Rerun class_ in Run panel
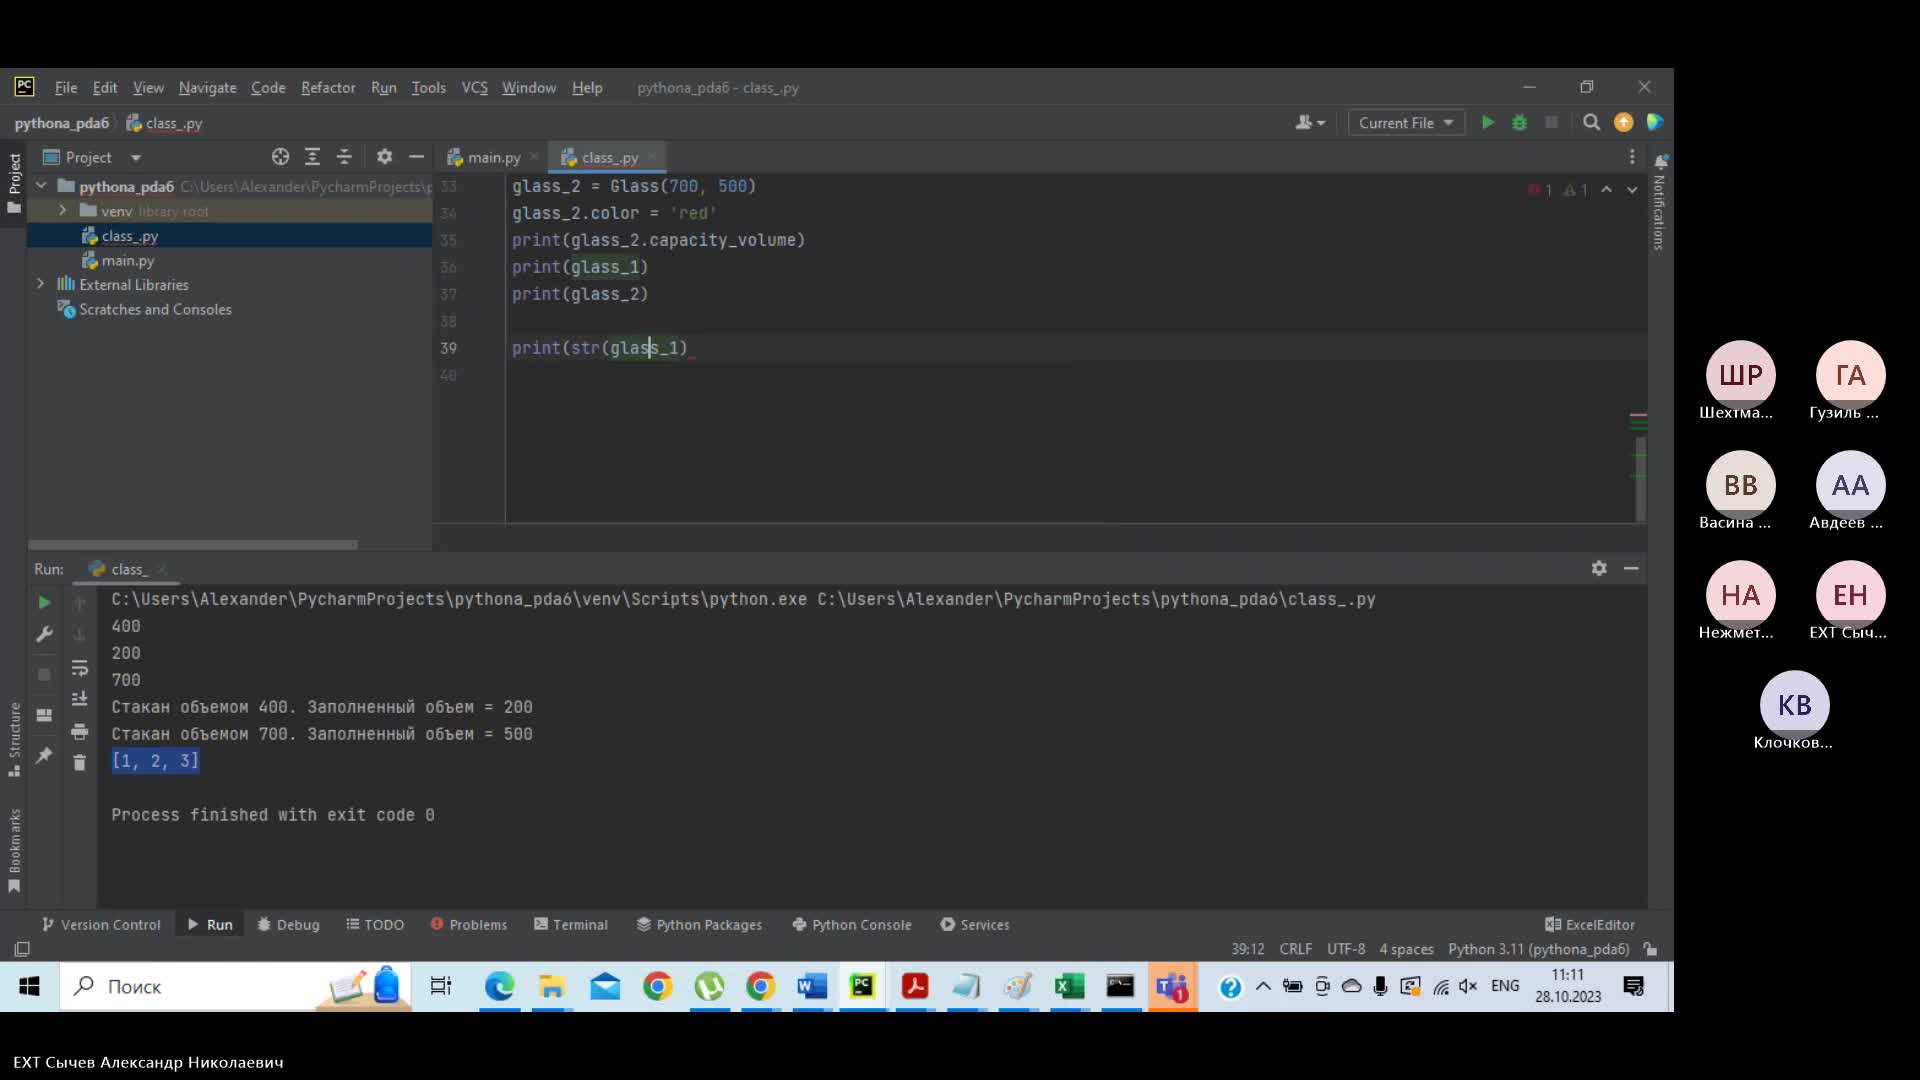Screen dimensions: 1920x1080 point(44,602)
